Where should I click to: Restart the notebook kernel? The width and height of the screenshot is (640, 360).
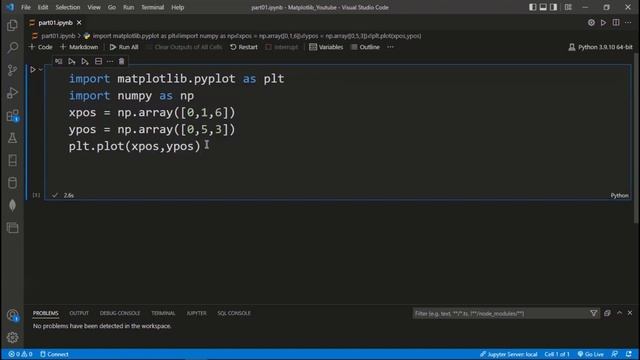tap(244, 47)
